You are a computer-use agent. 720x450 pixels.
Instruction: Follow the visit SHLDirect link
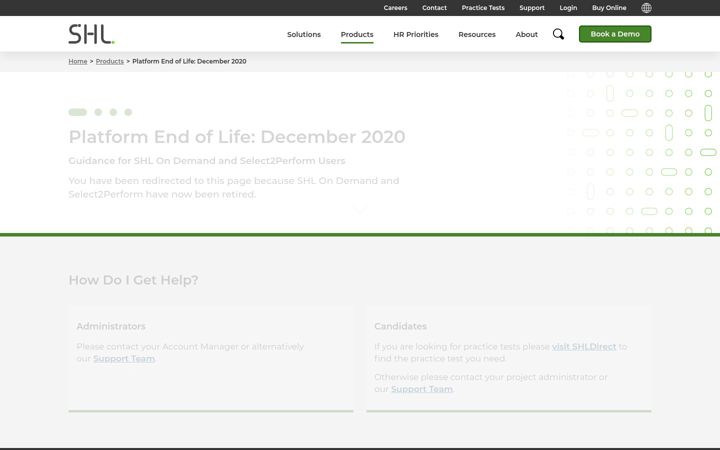point(584,347)
